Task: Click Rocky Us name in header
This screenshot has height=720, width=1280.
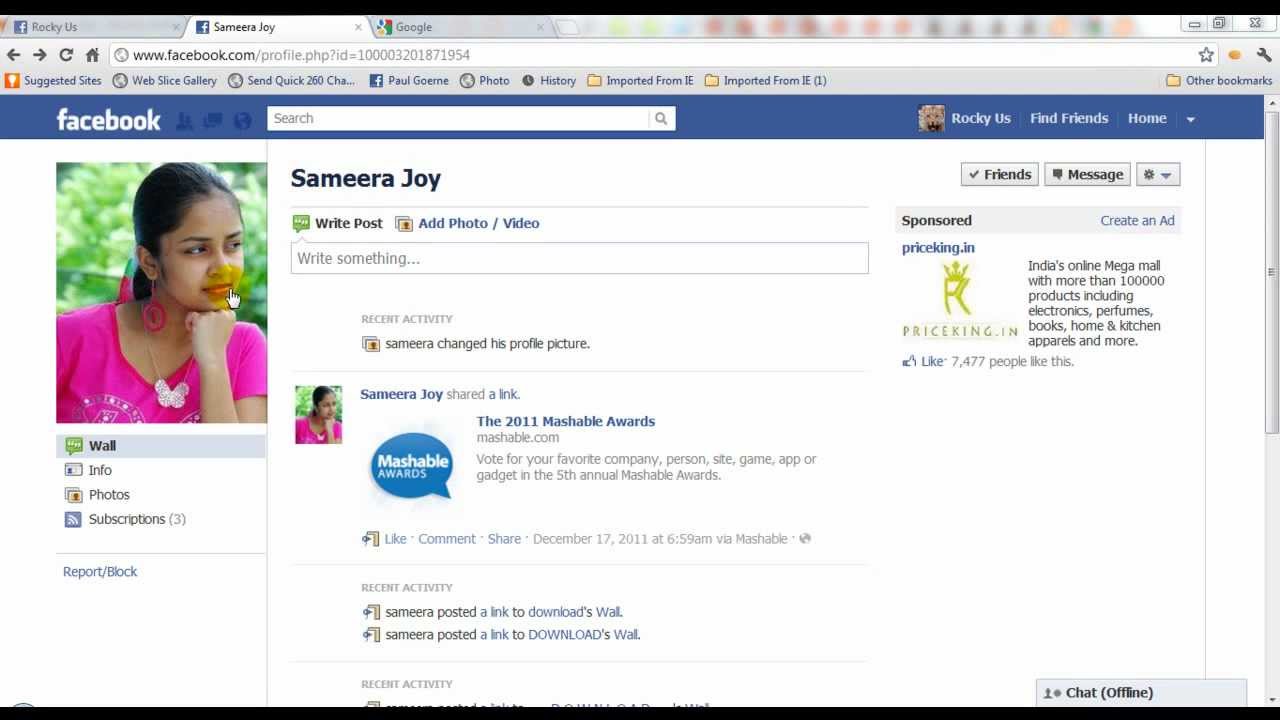Action: tap(981, 118)
